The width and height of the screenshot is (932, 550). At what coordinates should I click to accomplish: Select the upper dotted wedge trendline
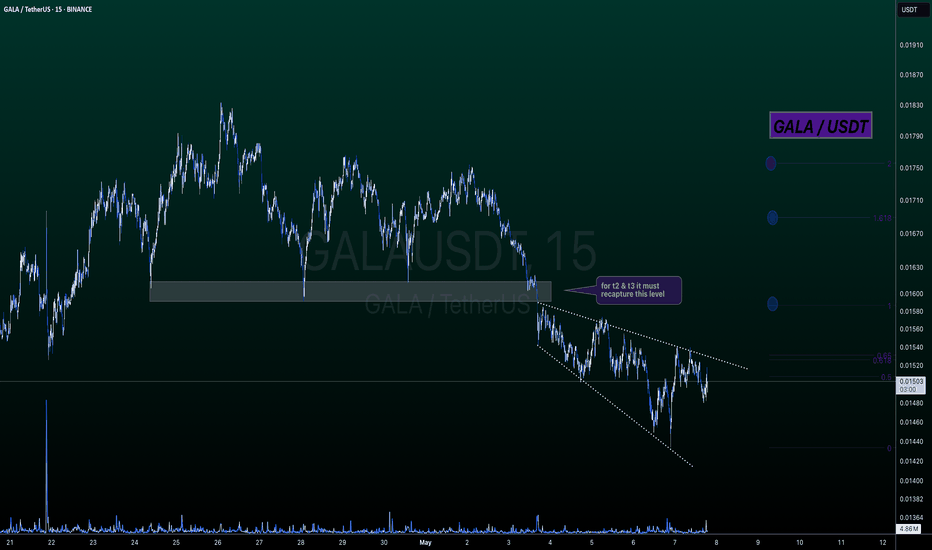(642, 335)
